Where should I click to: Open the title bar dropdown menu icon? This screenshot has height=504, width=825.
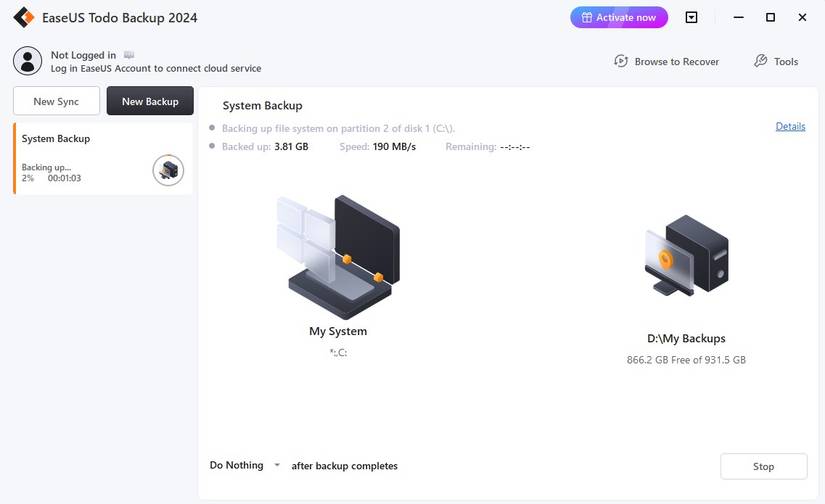pyautogui.click(x=691, y=17)
